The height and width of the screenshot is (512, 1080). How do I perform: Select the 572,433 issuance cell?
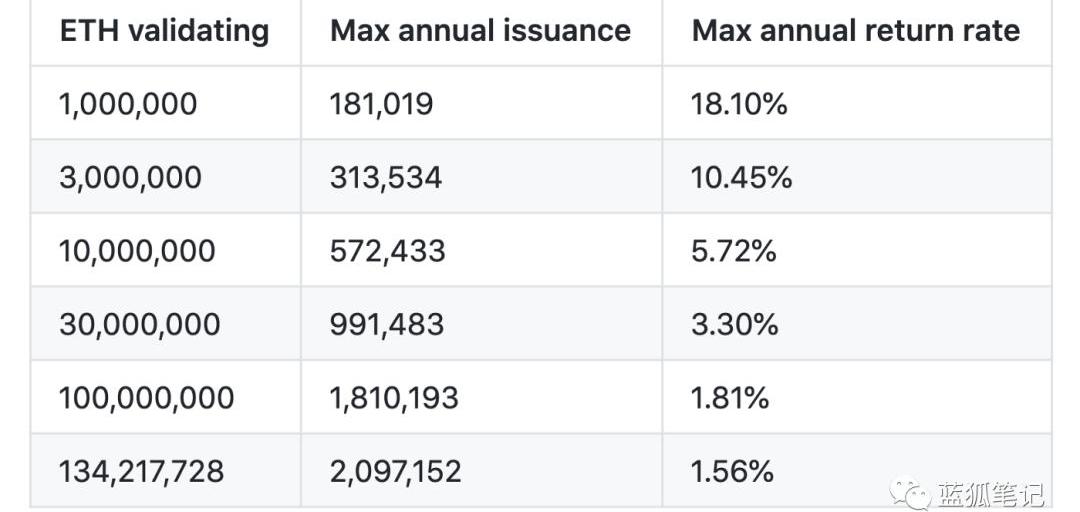[387, 251]
